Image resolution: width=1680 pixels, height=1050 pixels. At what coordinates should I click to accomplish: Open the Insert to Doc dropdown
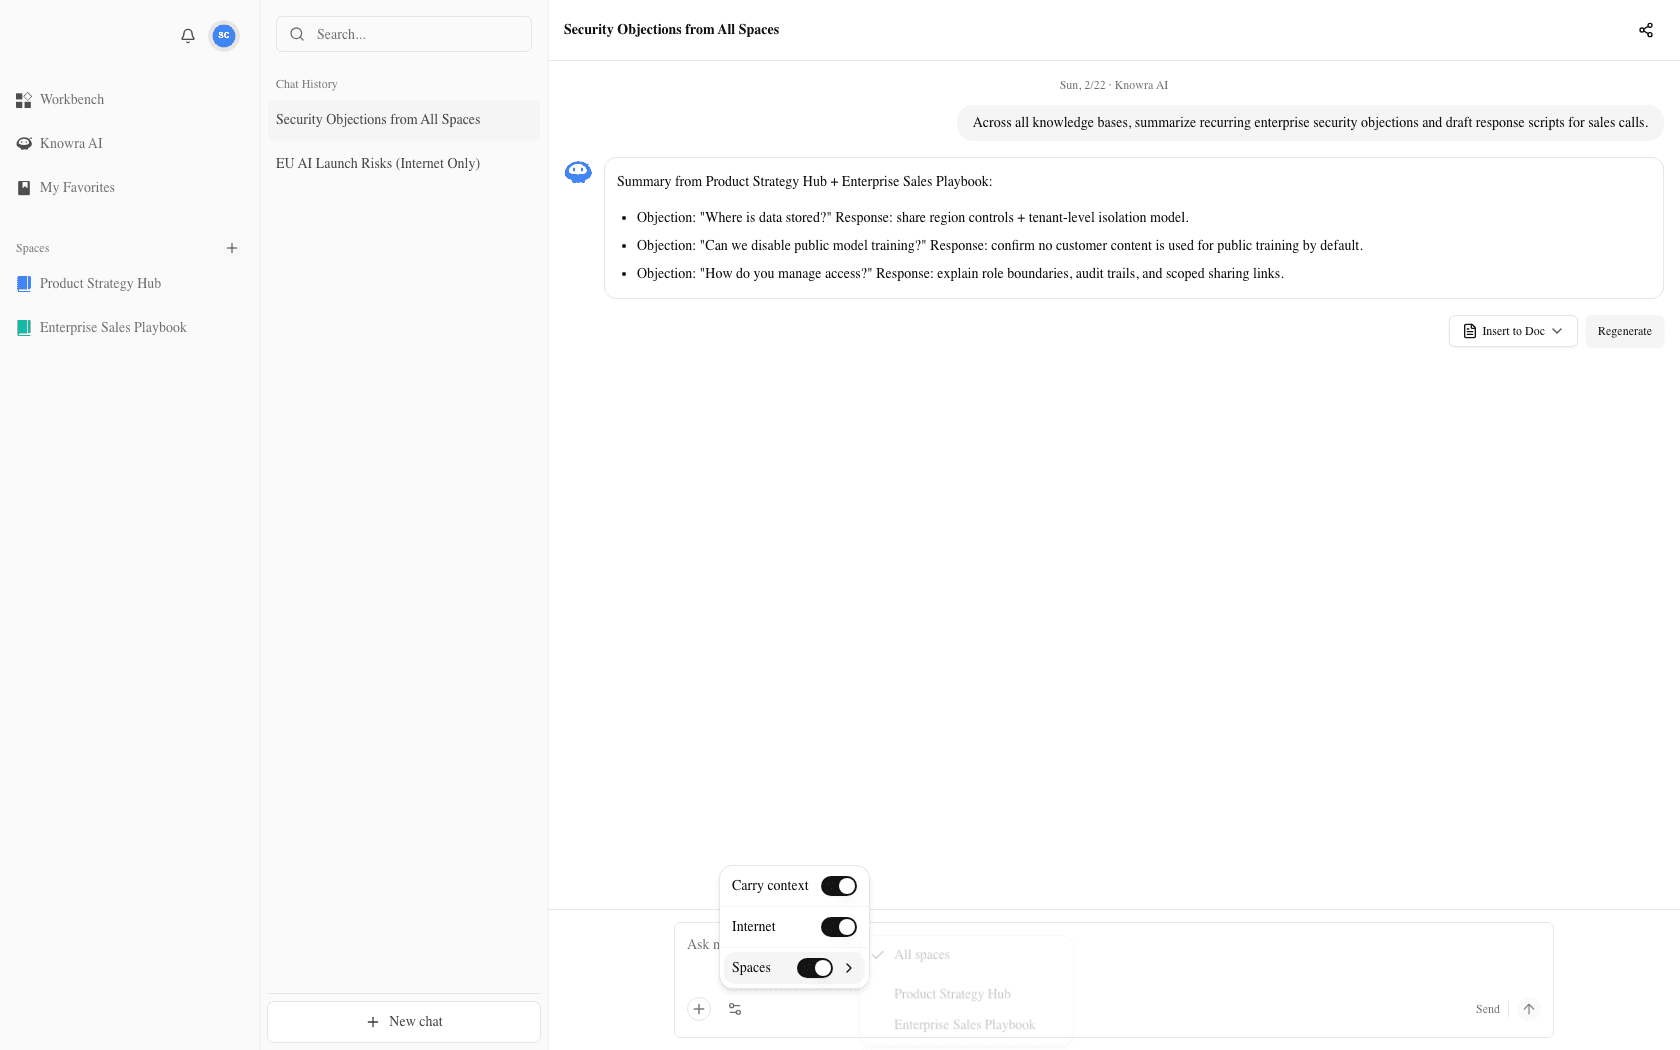[x=1513, y=331]
